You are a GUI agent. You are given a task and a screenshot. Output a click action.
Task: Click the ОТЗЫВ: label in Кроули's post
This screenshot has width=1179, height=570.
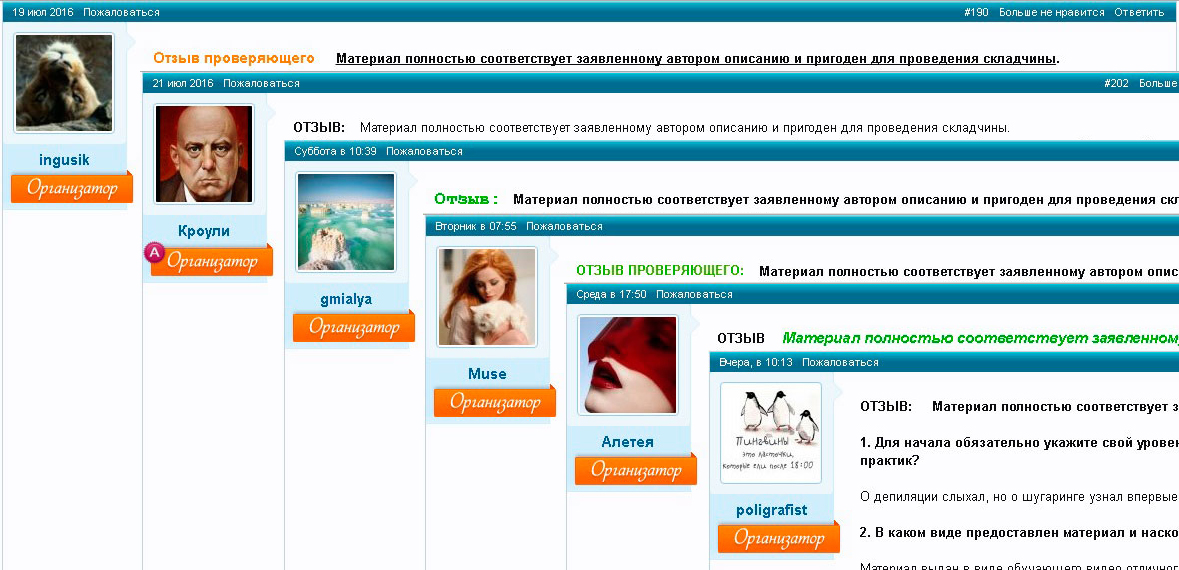(319, 127)
